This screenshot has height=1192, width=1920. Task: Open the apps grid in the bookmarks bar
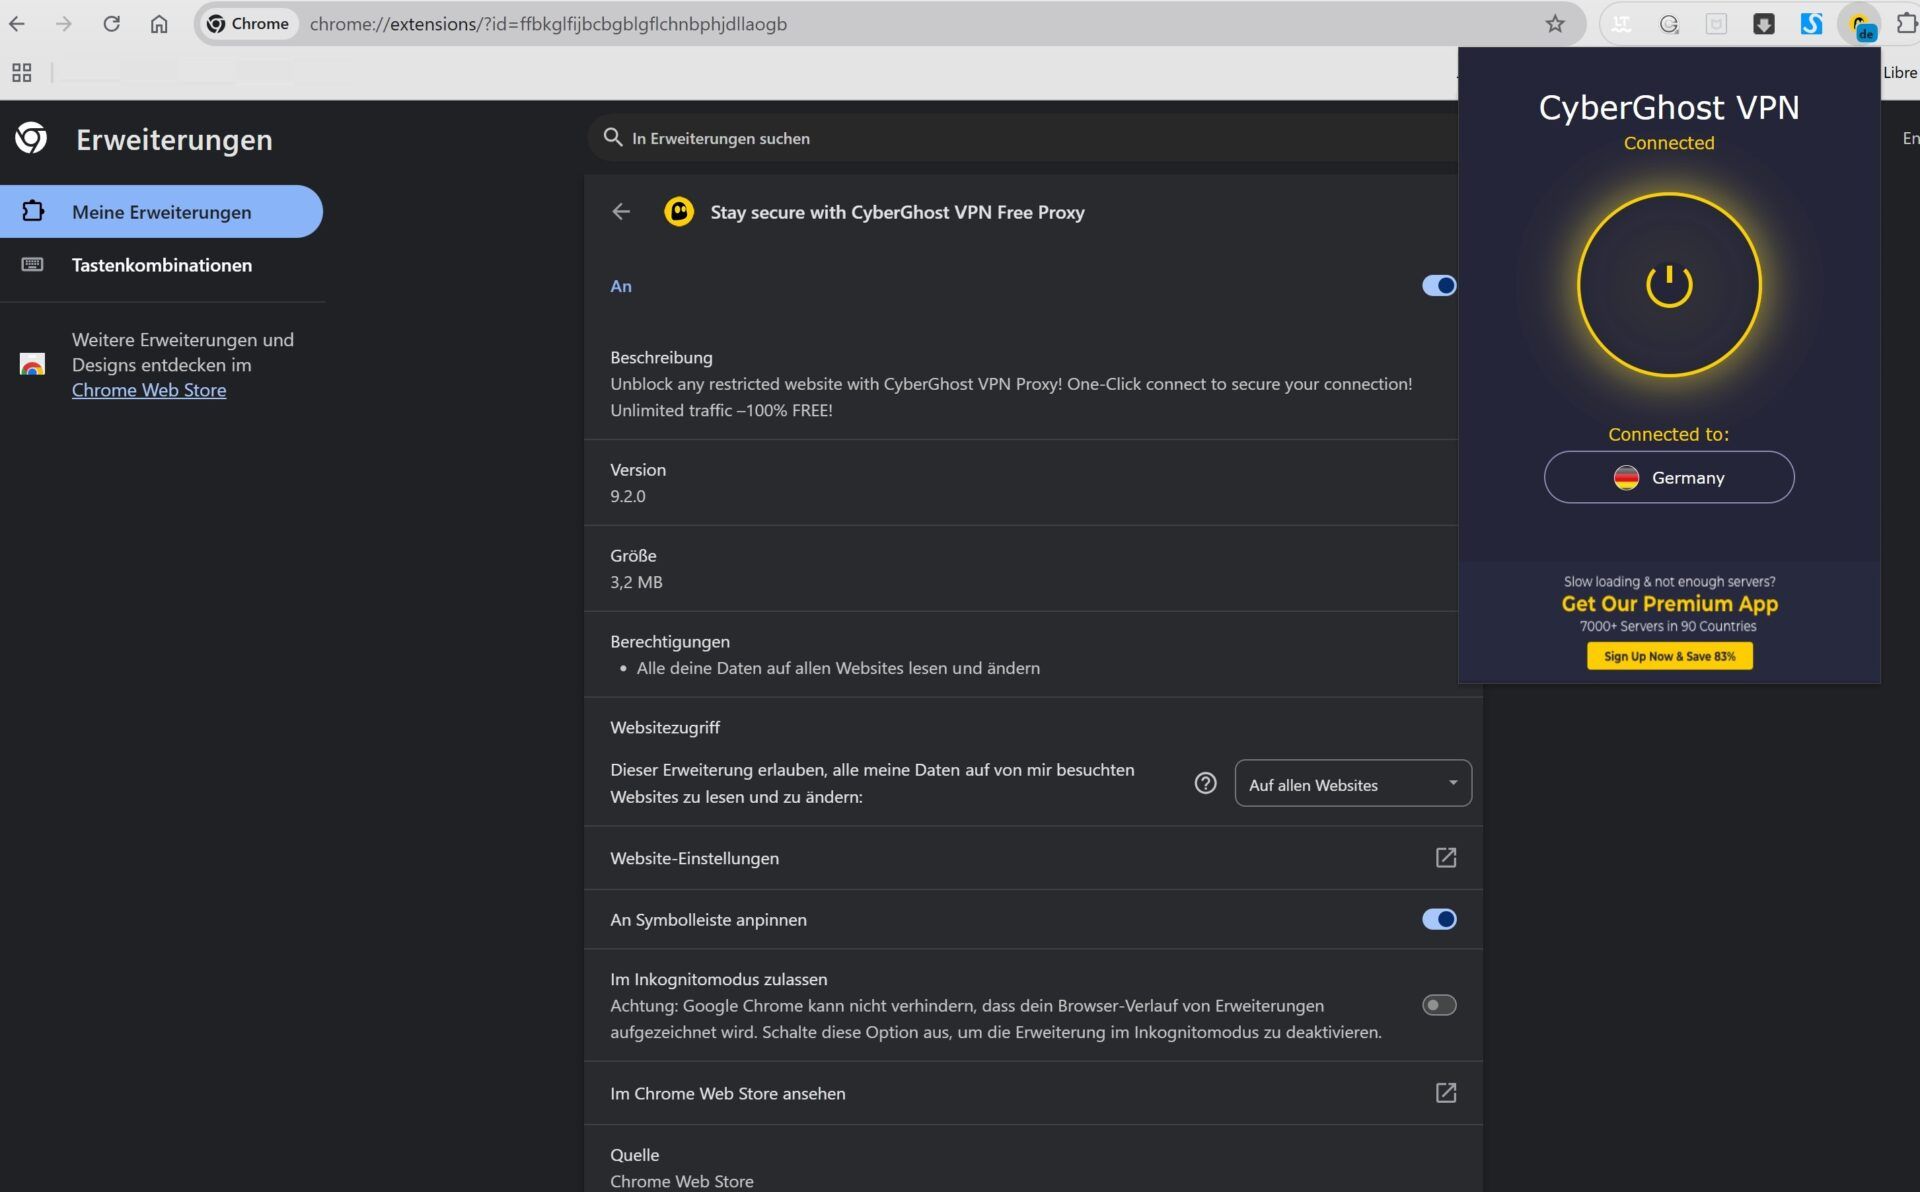[21, 72]
